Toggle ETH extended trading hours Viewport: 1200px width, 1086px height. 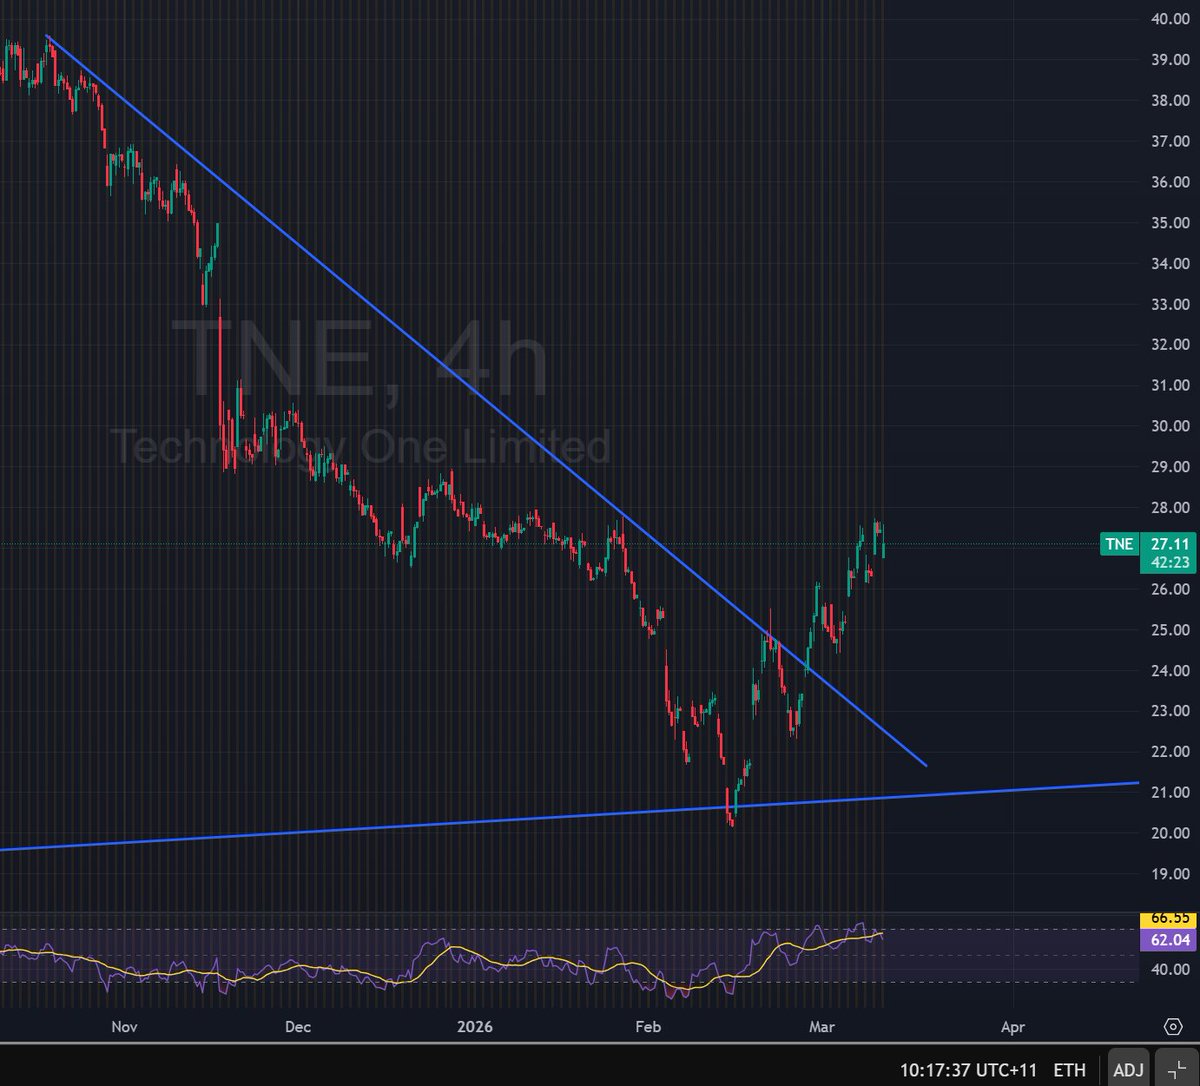pyautogui.click(x=1070, y=1070)
